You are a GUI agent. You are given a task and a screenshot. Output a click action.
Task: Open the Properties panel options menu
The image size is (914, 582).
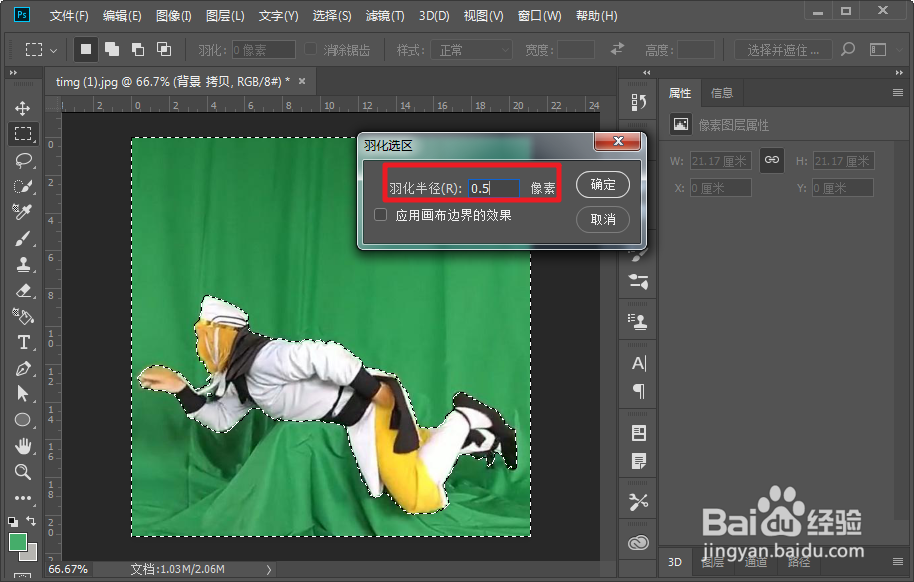(x=898, y=93)
